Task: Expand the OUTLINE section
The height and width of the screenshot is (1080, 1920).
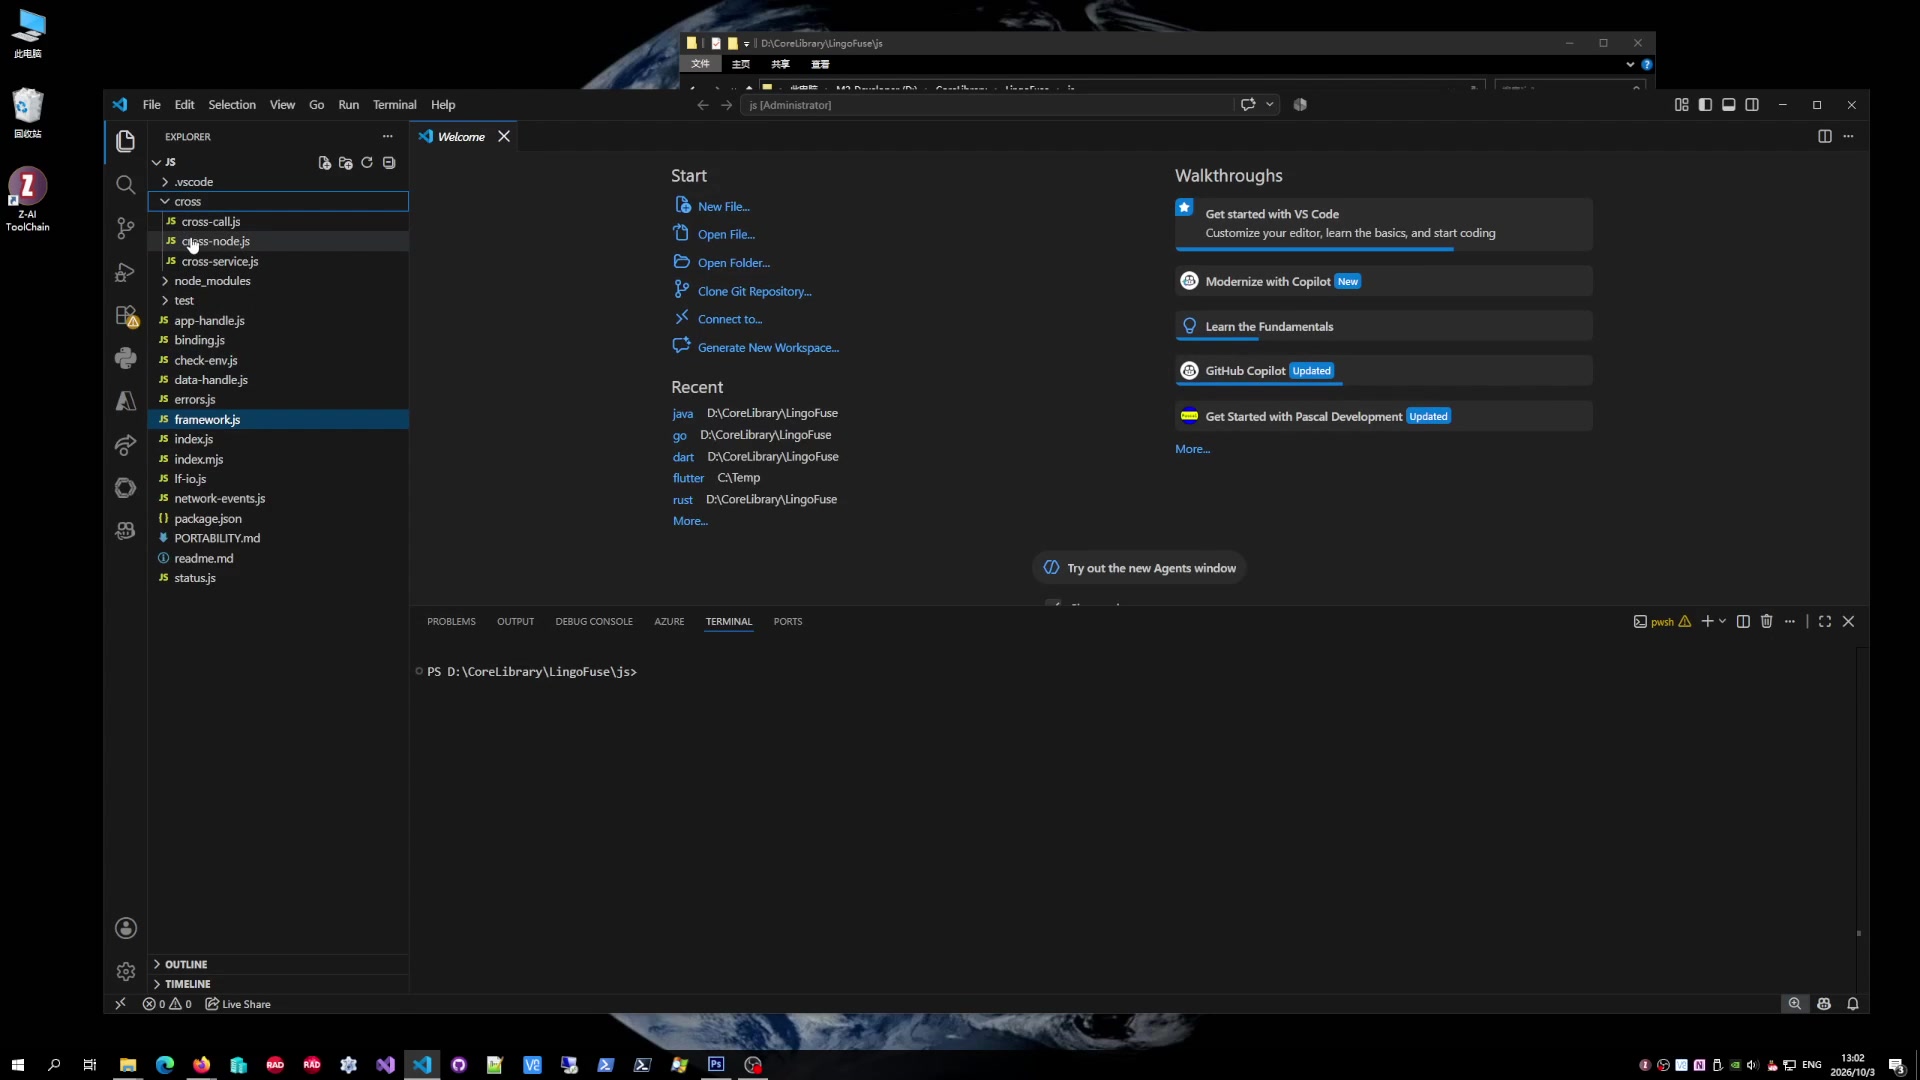Action: [x=278, y=964]
